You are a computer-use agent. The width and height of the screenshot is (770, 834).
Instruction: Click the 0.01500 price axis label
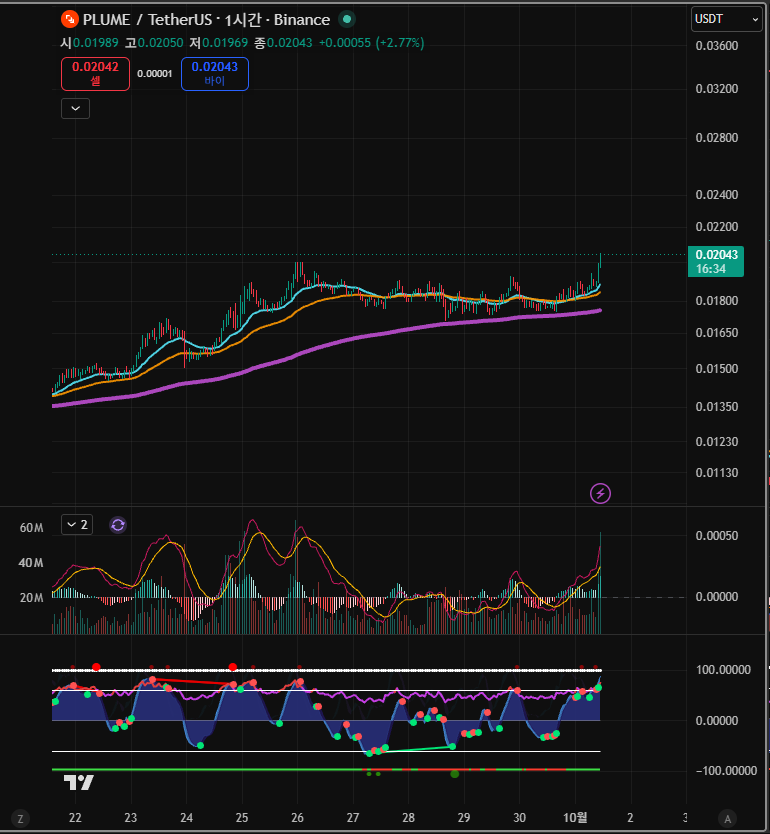tap(717, 369)
